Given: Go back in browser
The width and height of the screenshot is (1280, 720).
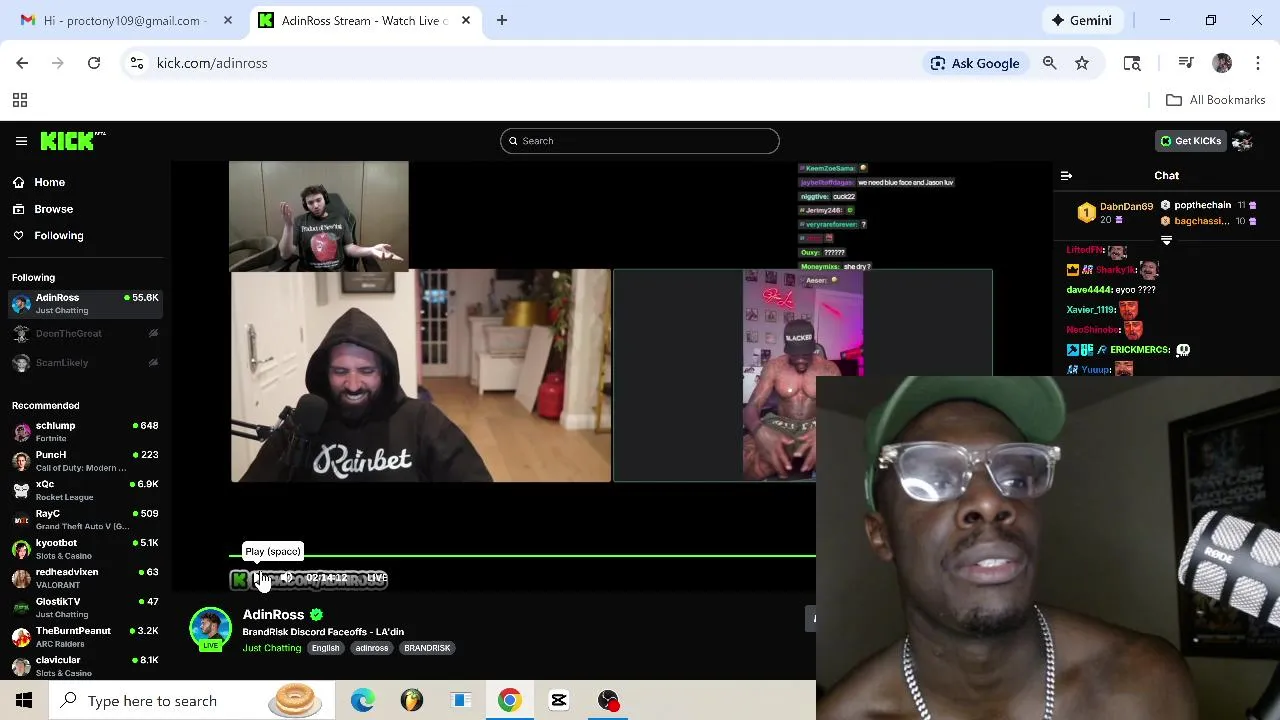Looking at the screenshot, I should tap(22, 63).
